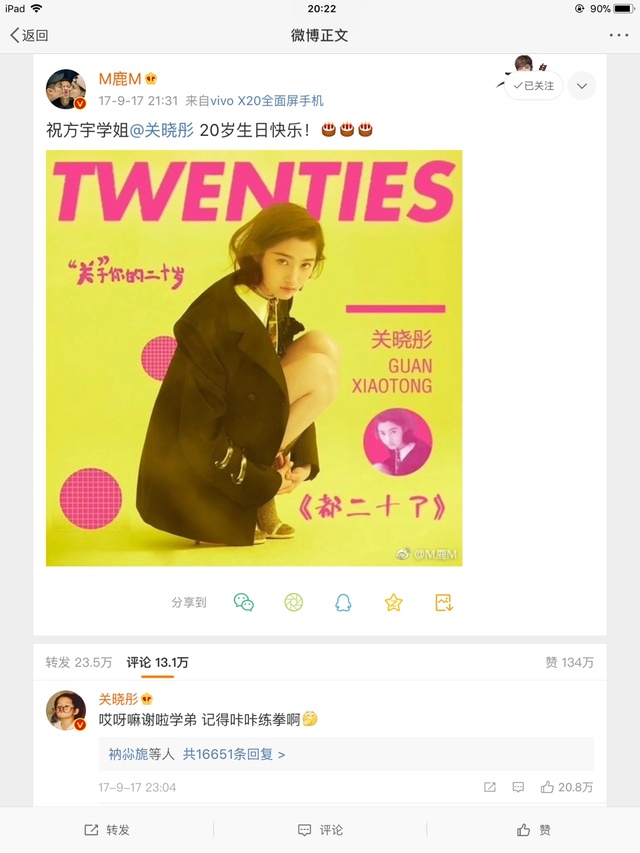Share to Qzone star icon
Image resolution: width=640 pixels, height=853 pixels.
click(393, 602)
